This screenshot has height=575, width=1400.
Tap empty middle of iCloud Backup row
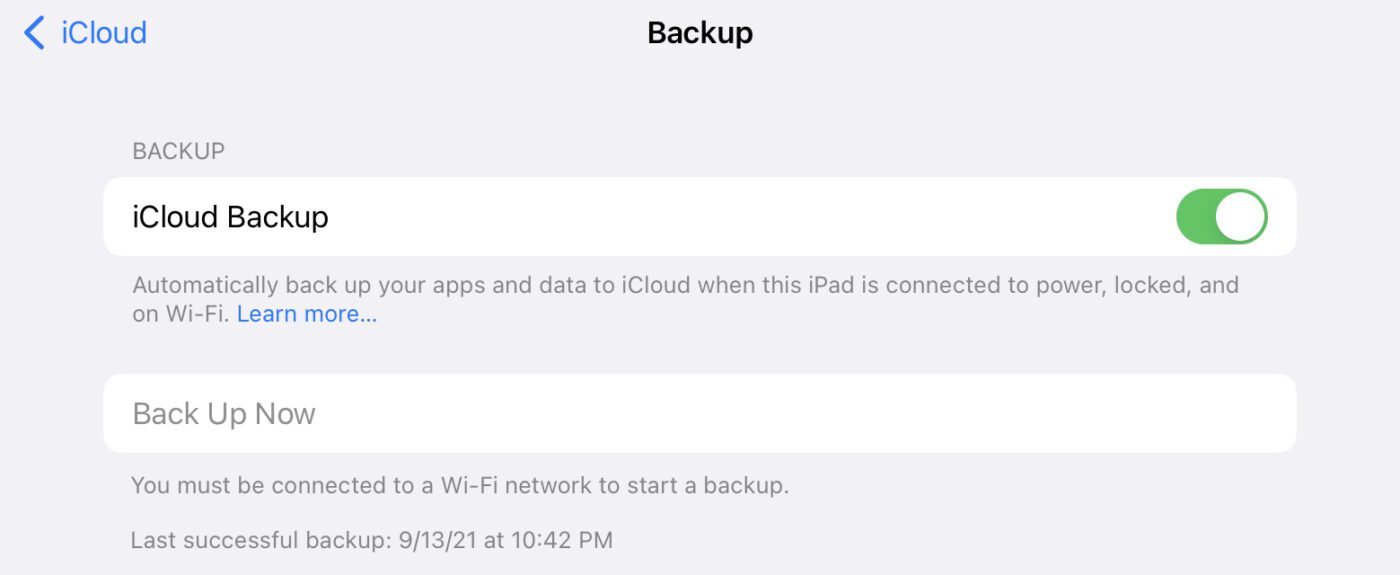[750, 217]
